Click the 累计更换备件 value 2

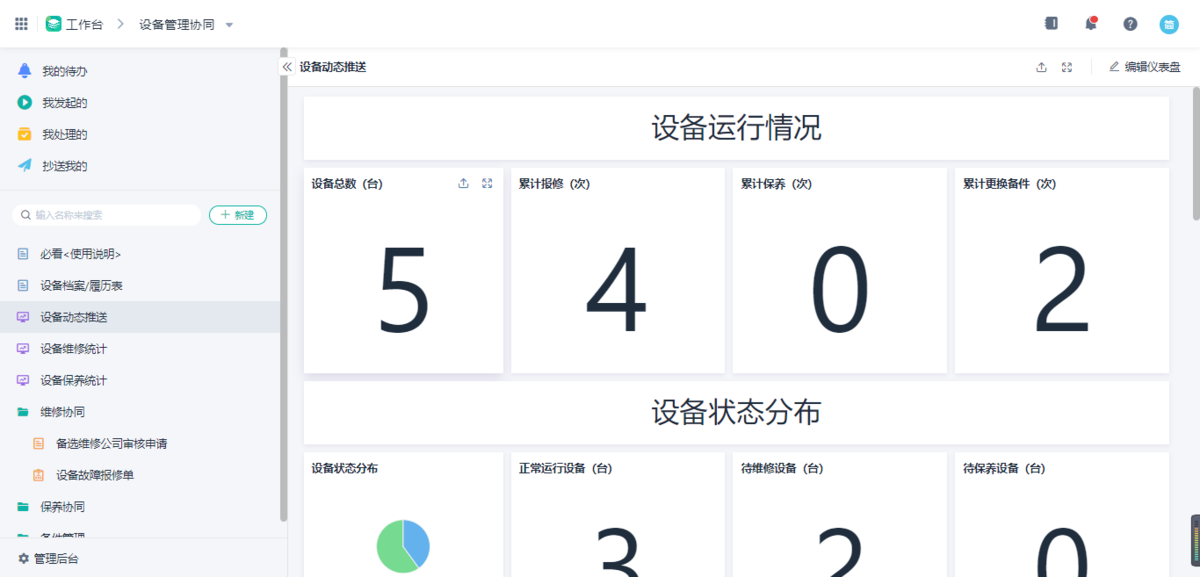point(1061,291)
